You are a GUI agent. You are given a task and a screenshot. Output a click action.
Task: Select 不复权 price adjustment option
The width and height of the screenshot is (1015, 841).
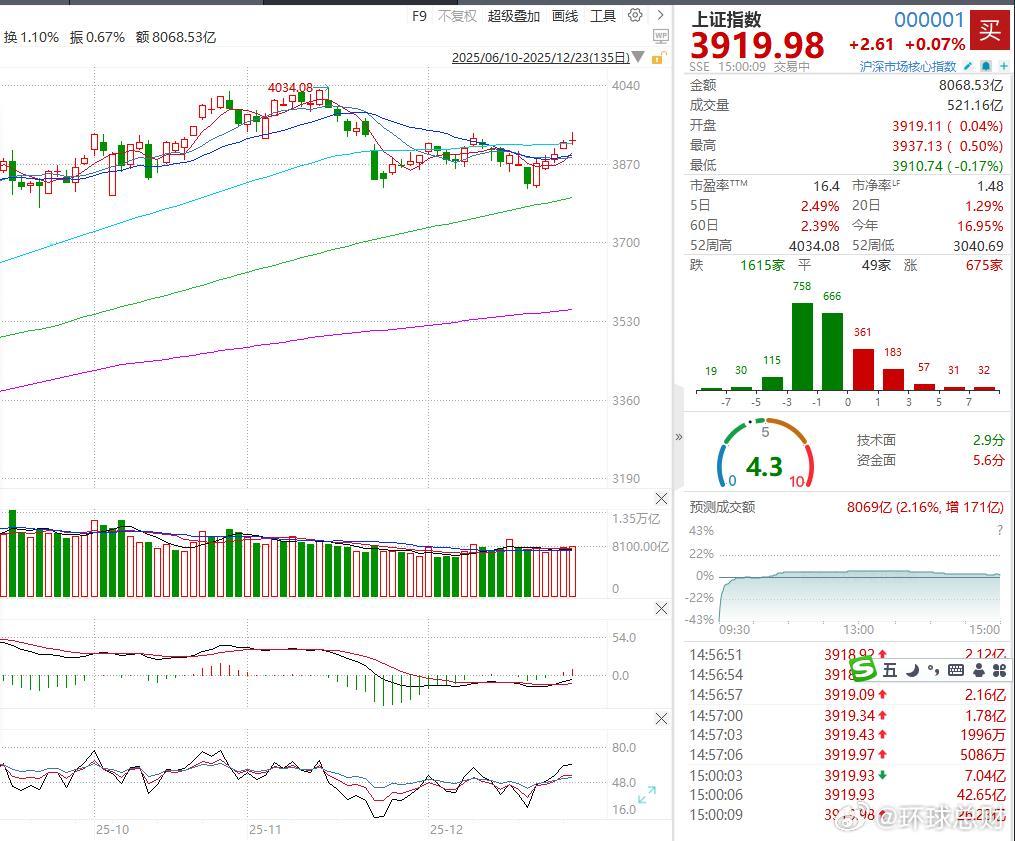coord(457,16)
